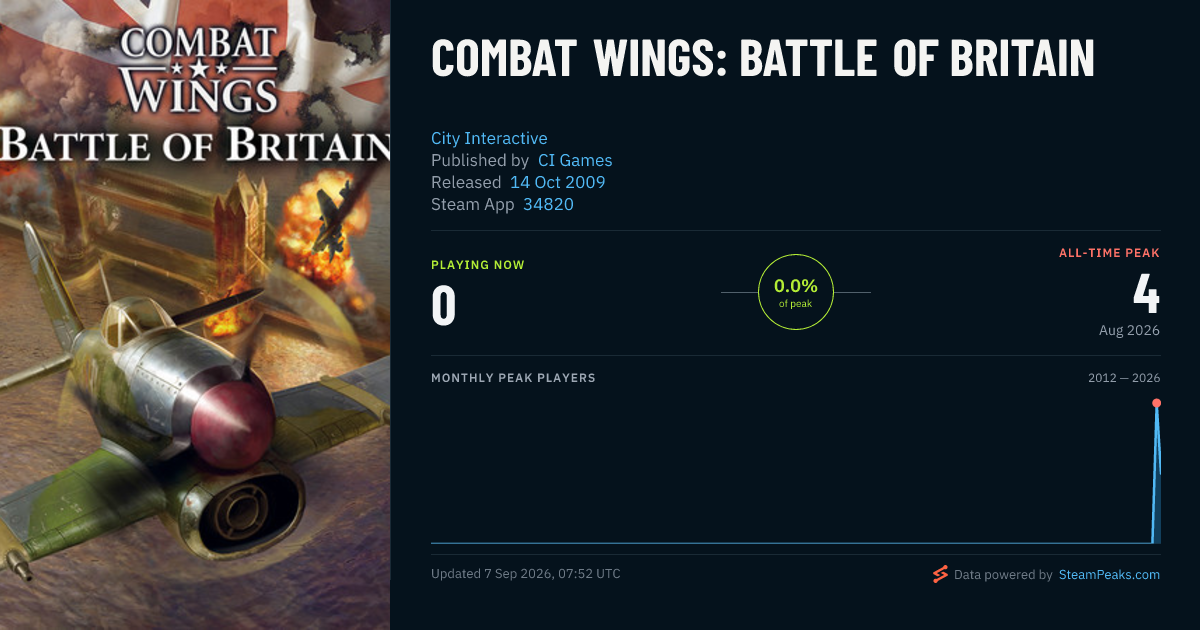Click the 14 Oct 2009 release date

[x=557, y=182]
